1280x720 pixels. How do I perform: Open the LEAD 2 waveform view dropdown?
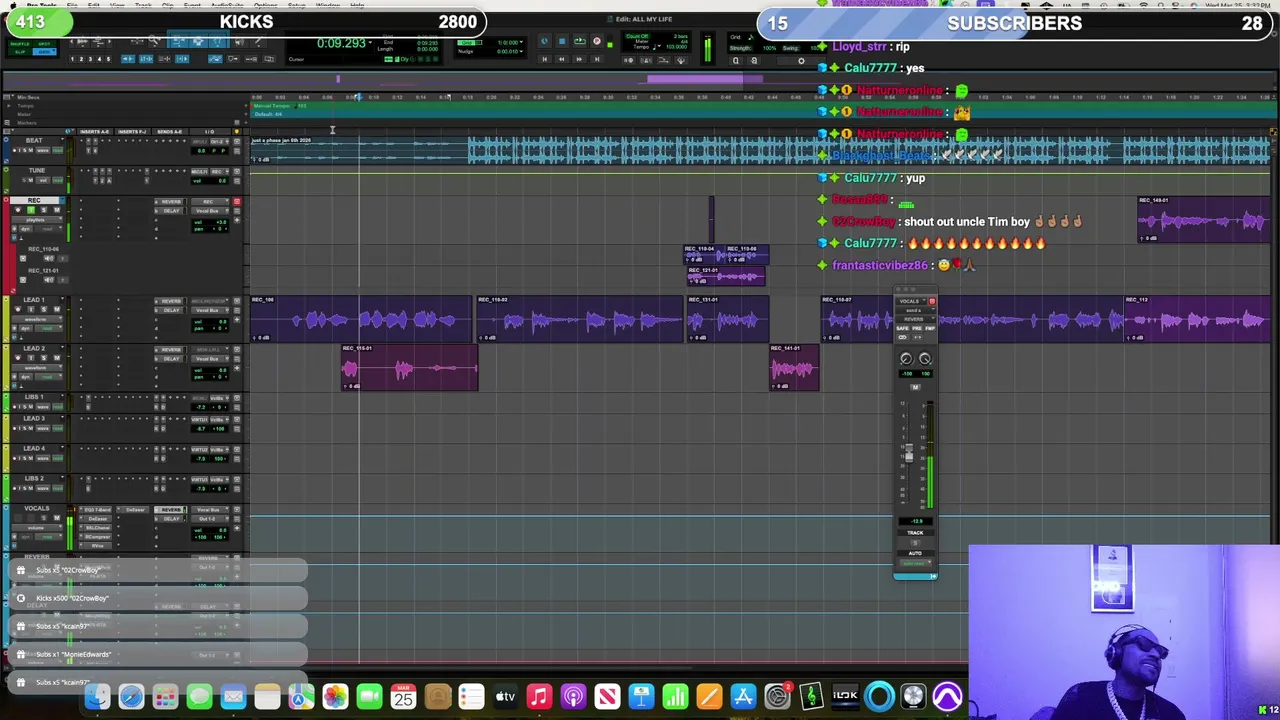click(x=37, y=368)
